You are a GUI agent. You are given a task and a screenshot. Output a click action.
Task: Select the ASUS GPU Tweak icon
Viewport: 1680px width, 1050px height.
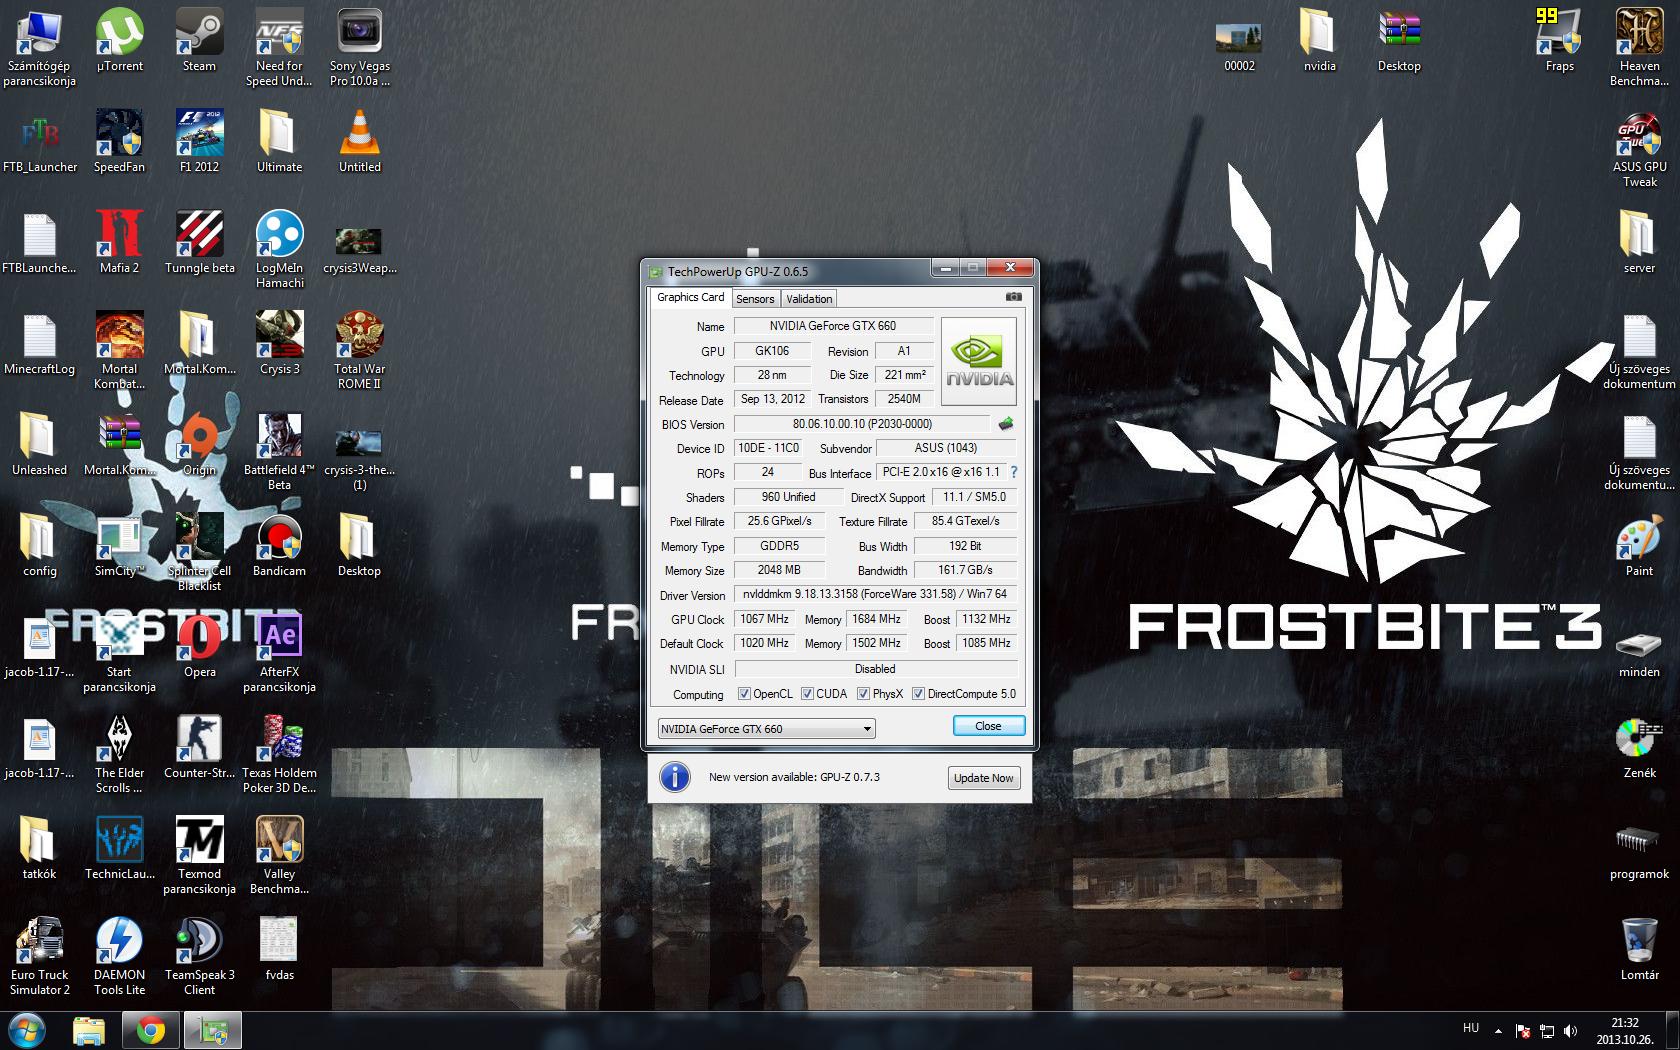click(x=1639, y=148)
